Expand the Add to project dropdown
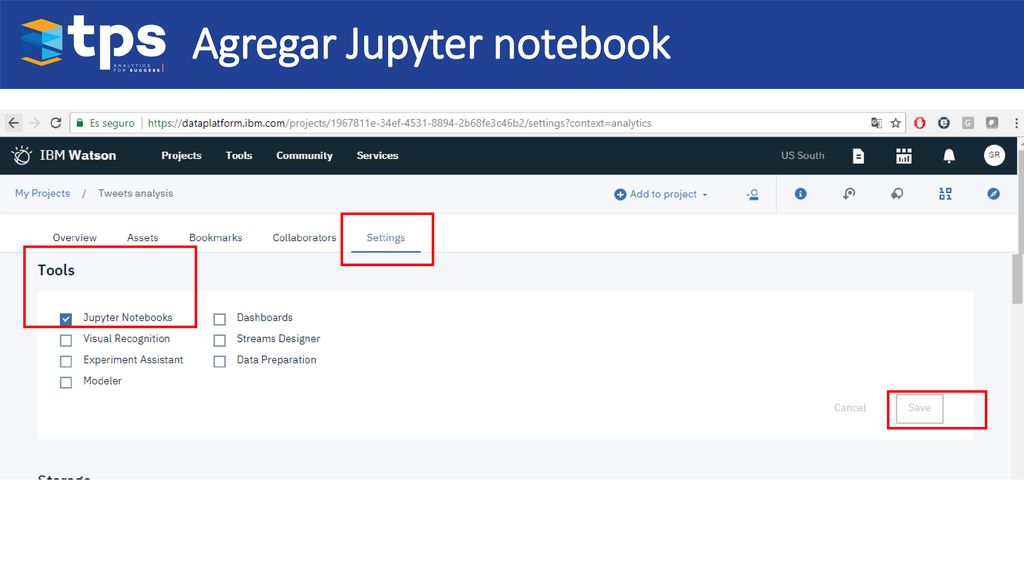 661,194
